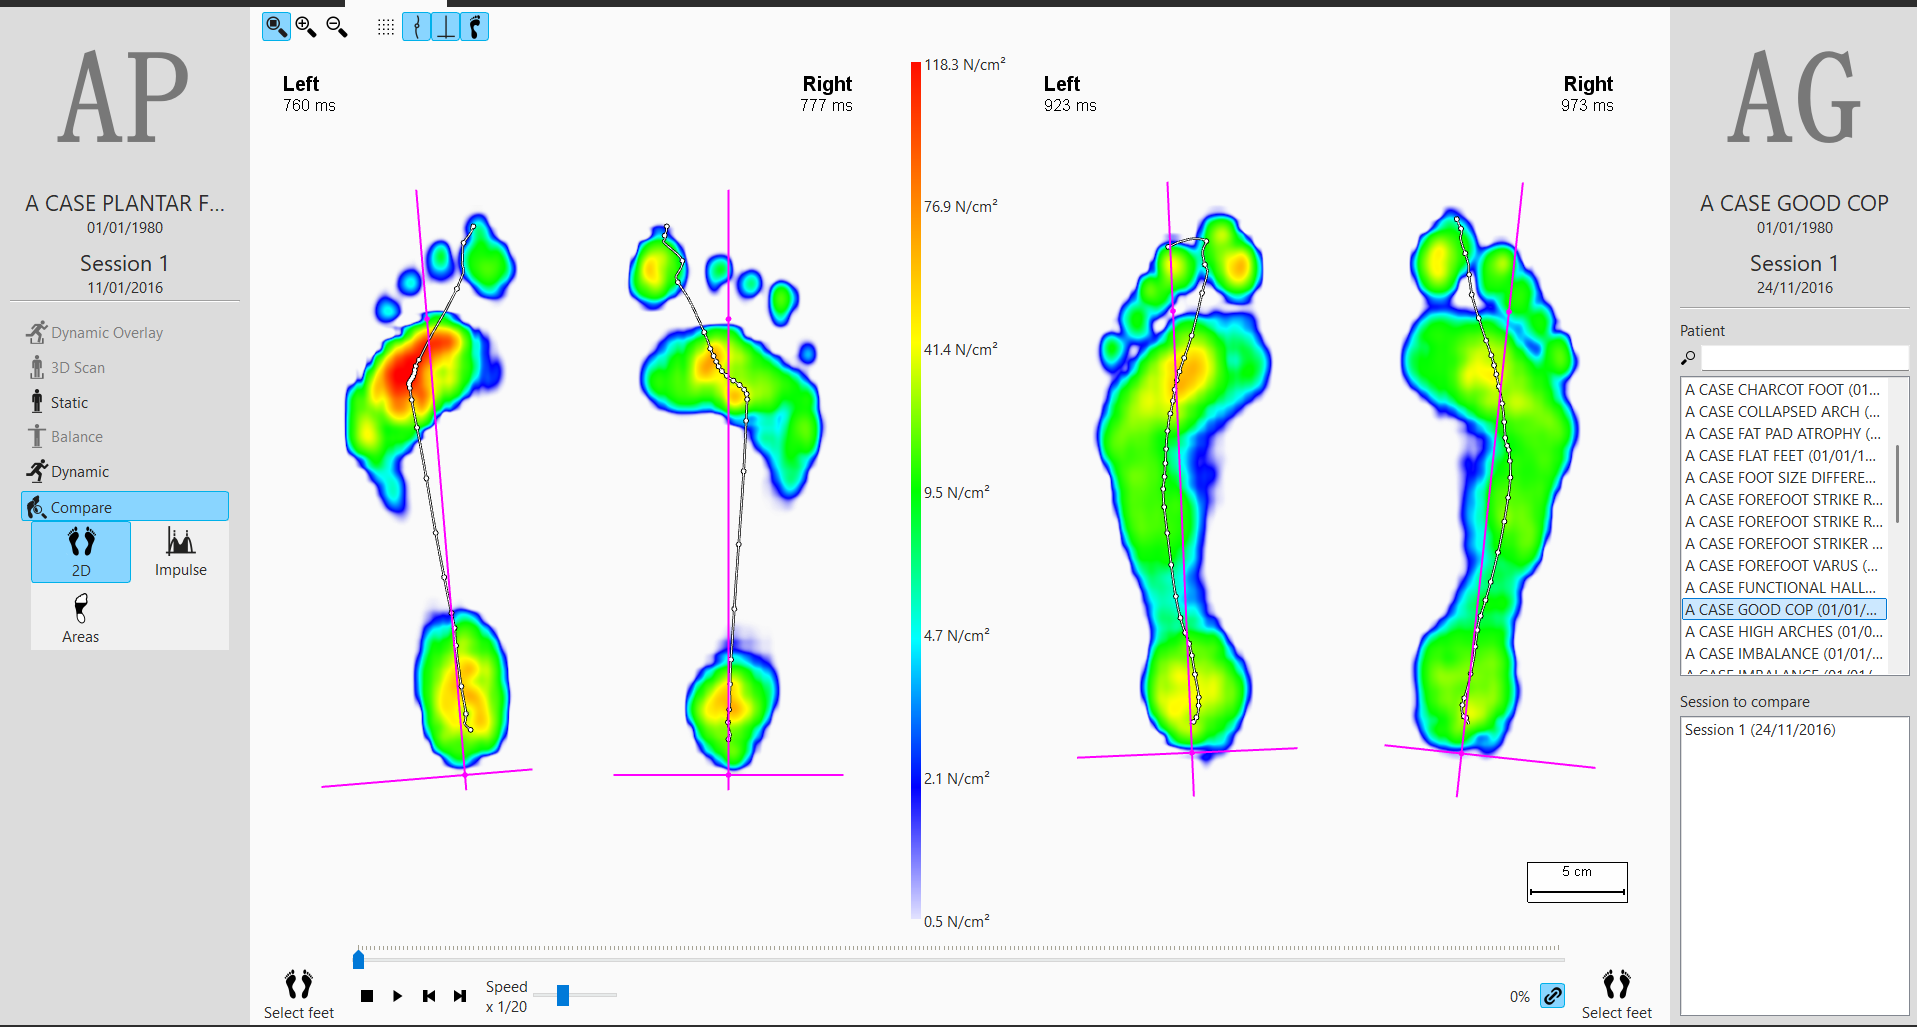Click the patient search magnifier icon

point(1688,357)
